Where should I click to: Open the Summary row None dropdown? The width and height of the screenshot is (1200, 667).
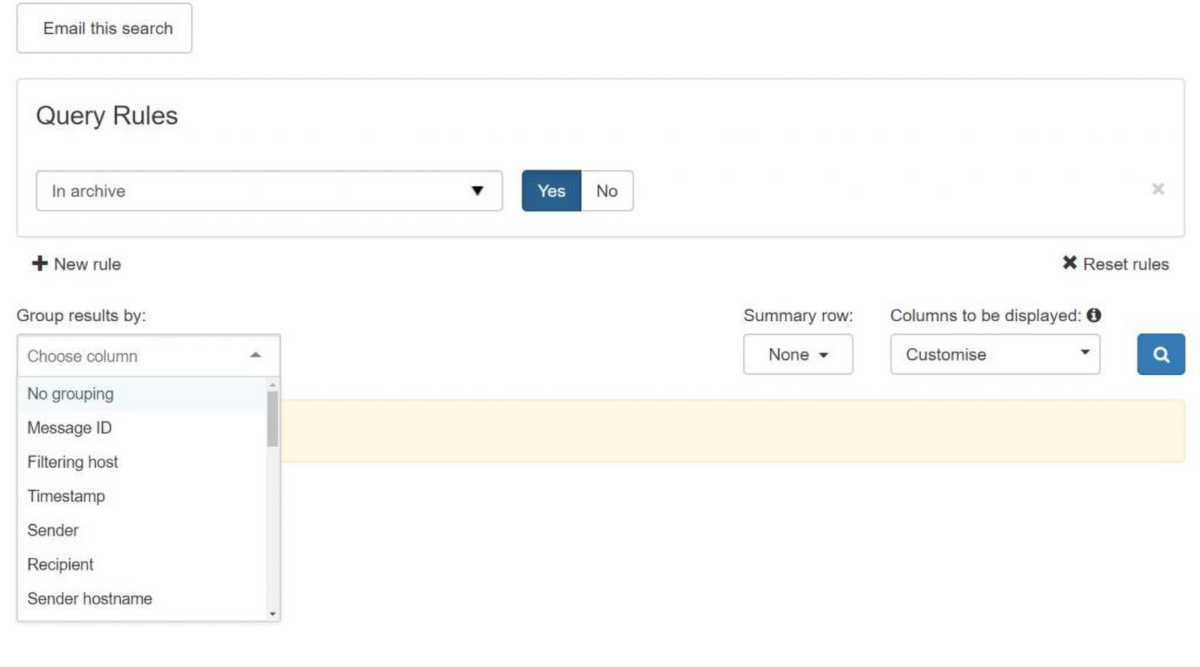(x=798, y=355)
